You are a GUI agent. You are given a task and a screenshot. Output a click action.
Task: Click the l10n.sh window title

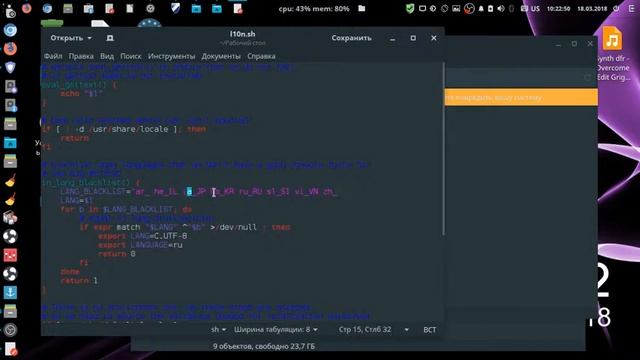click(x=242, y=34)
